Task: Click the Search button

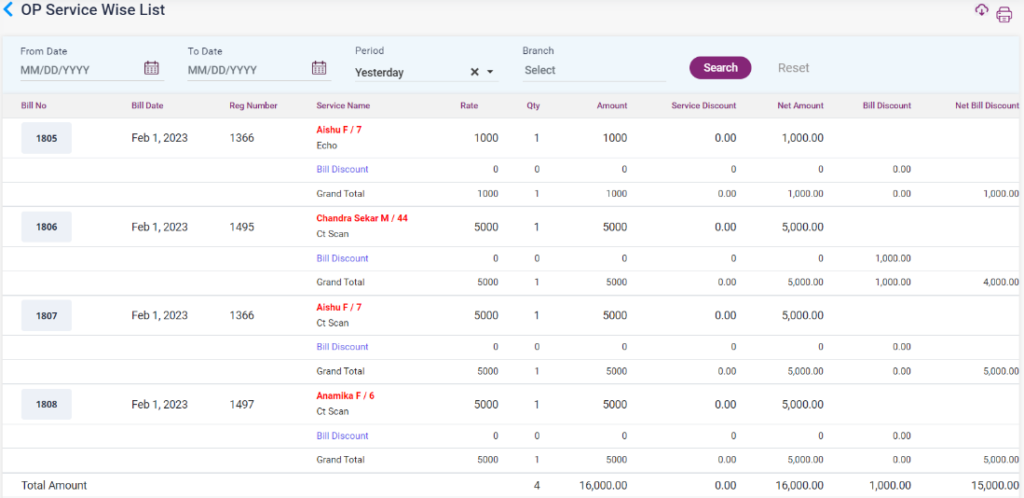Action: [720, 68]
